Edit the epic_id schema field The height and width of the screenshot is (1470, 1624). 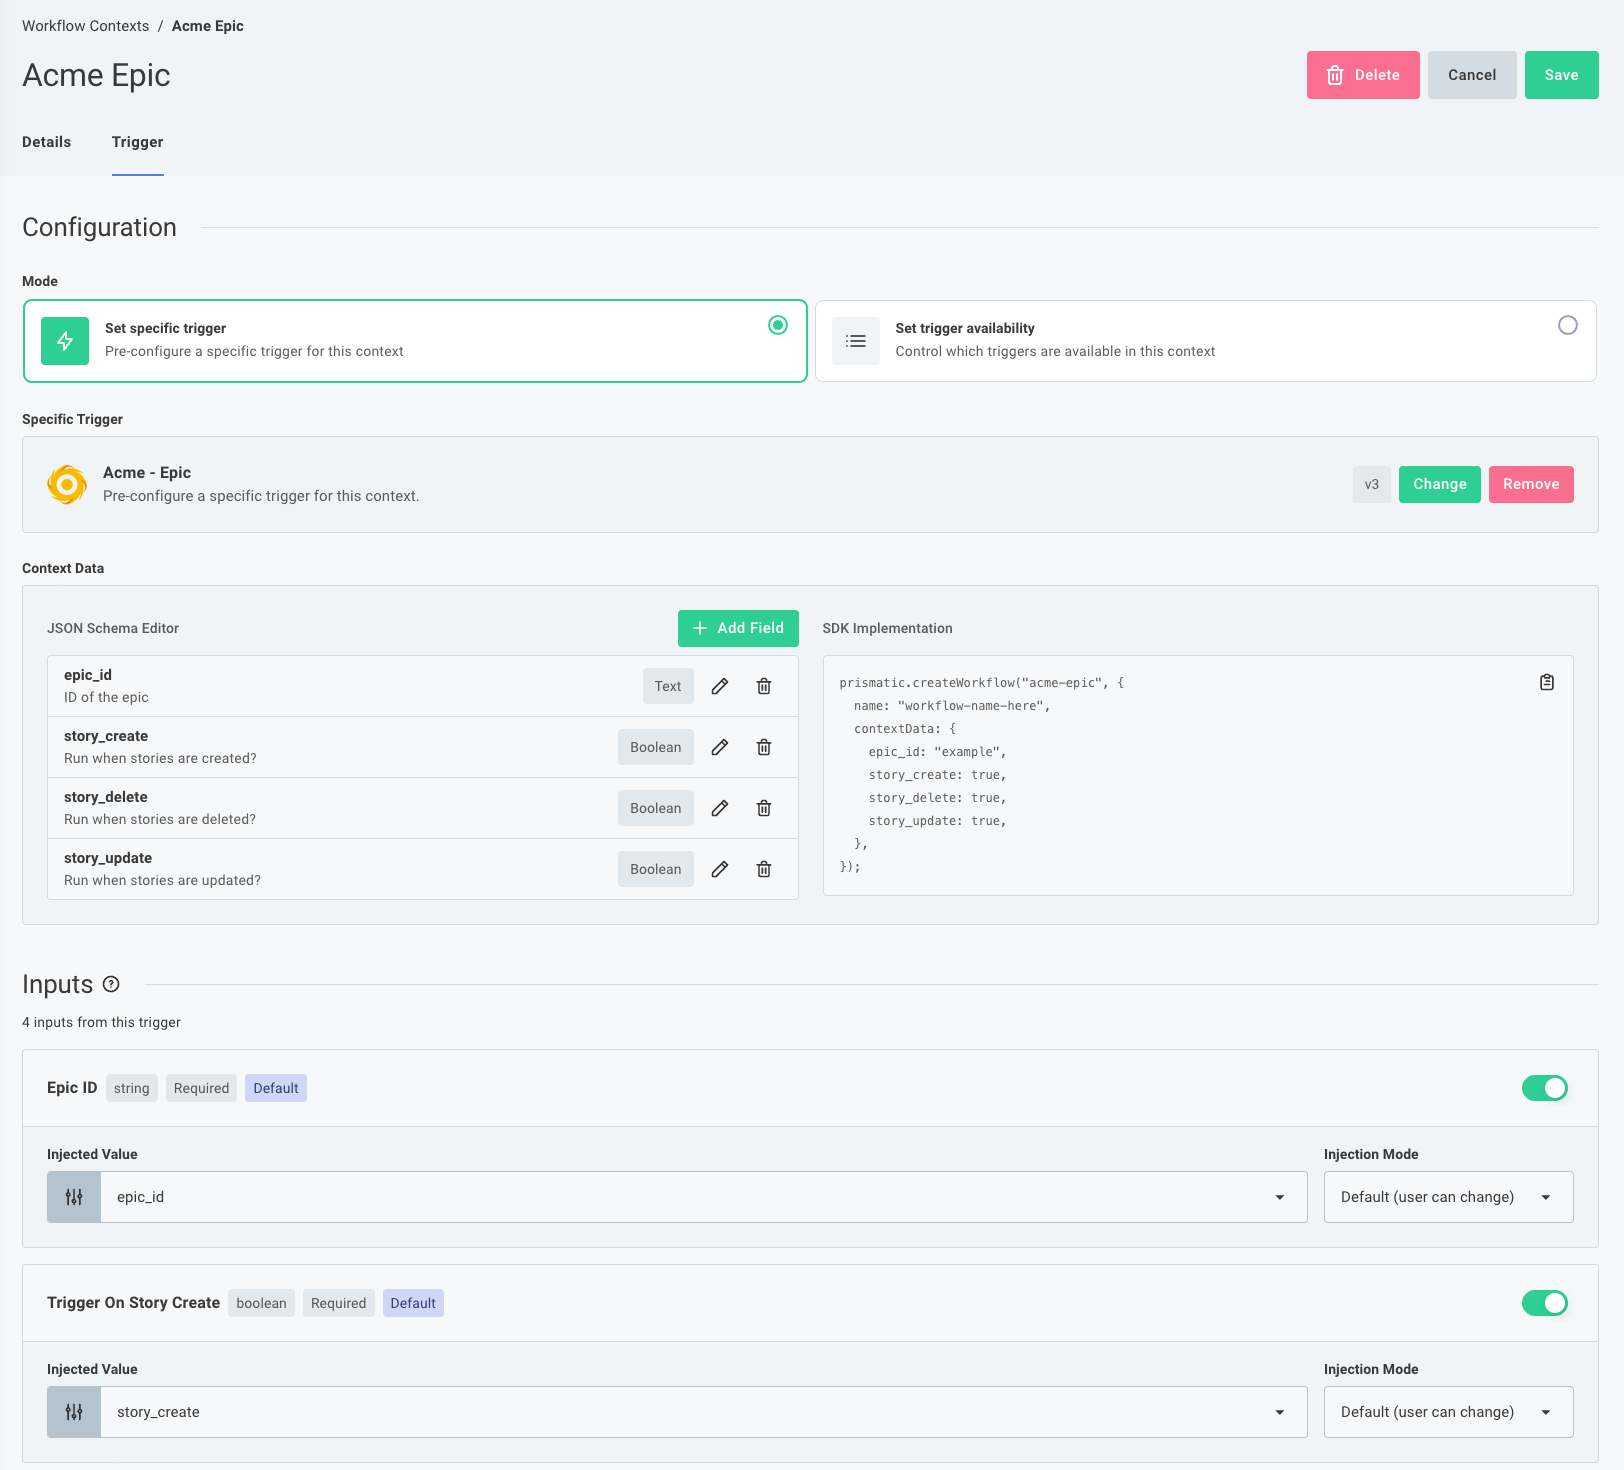click(x=719, y=686)
